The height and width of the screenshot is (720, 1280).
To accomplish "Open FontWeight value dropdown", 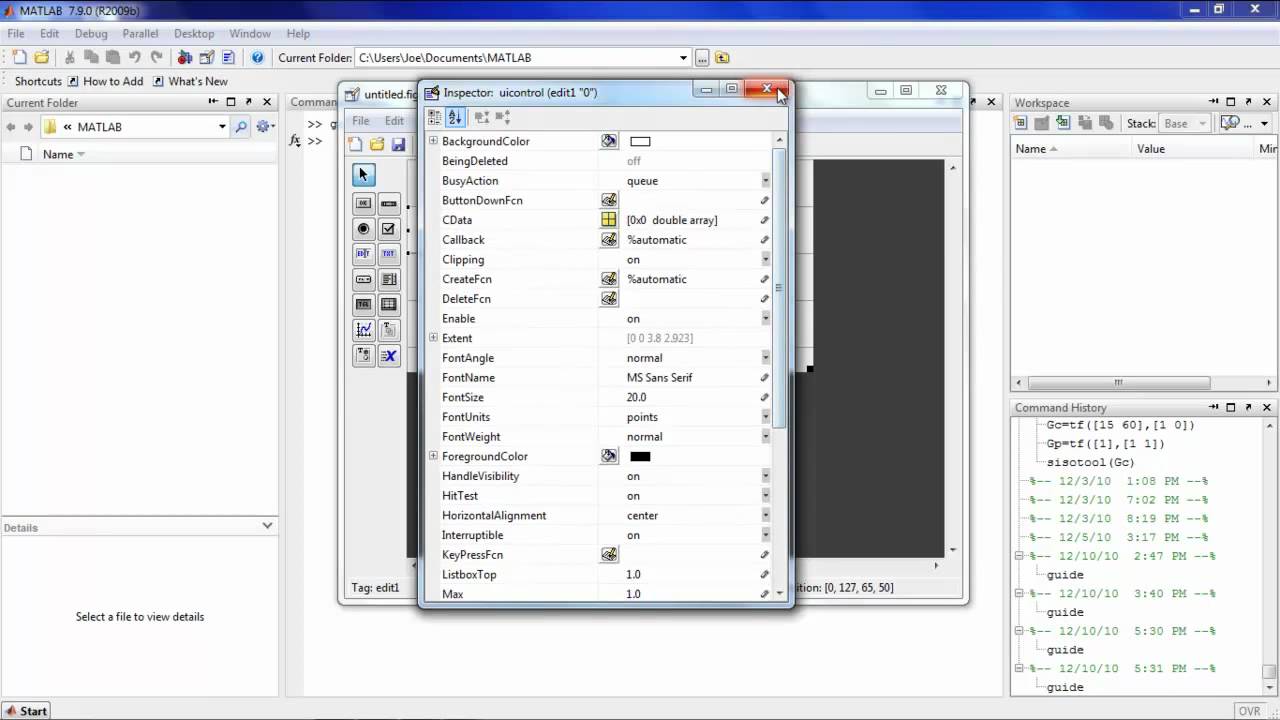I will (x=765, y=437).
